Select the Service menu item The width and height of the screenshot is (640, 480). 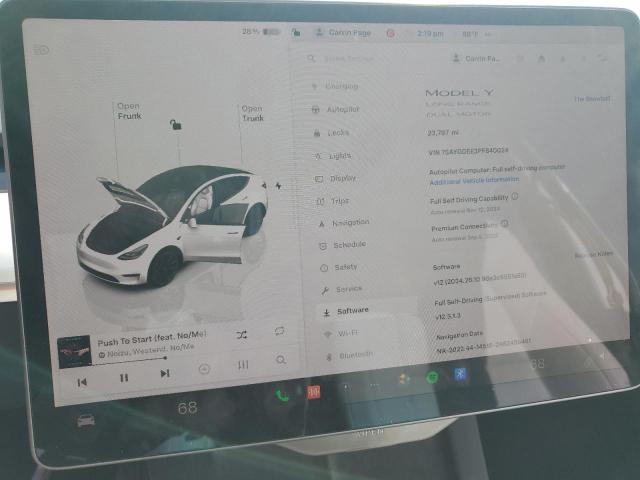click(x=342, y=289)
